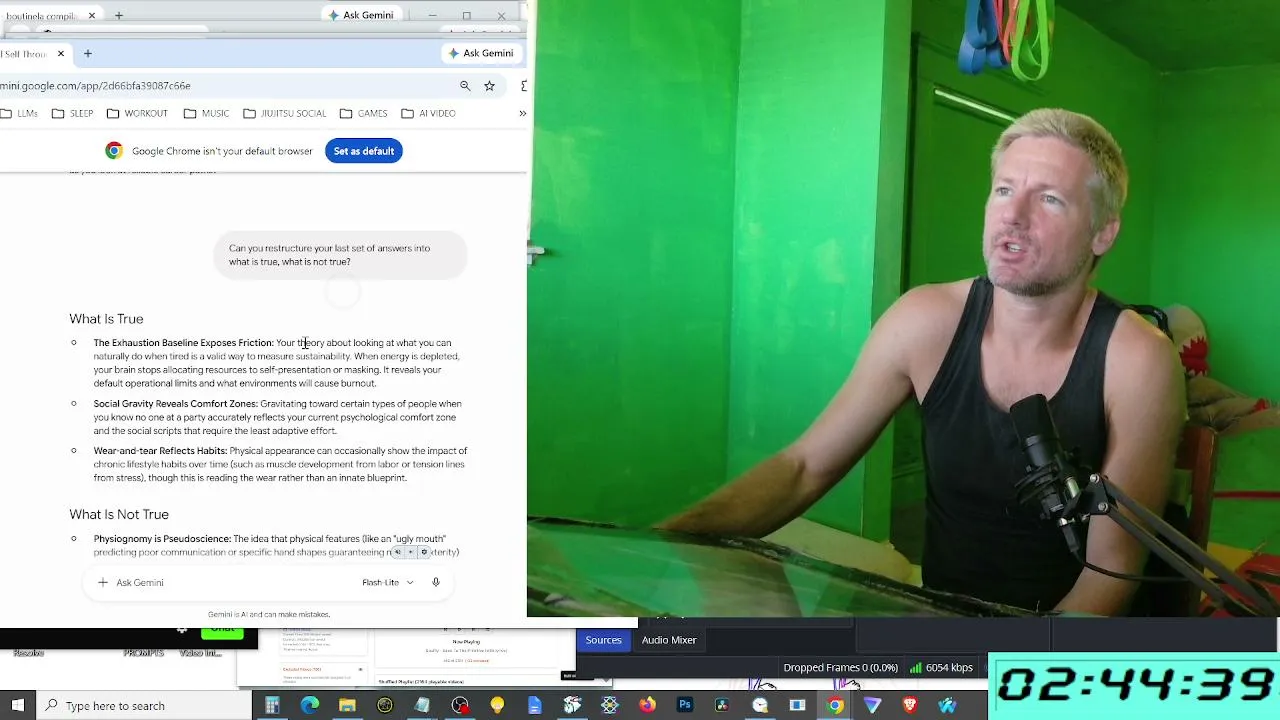Open the SLEEP bookmark folder
Image resolution: width=1280 pixels, height=720 pixels.
click(73, 114)
